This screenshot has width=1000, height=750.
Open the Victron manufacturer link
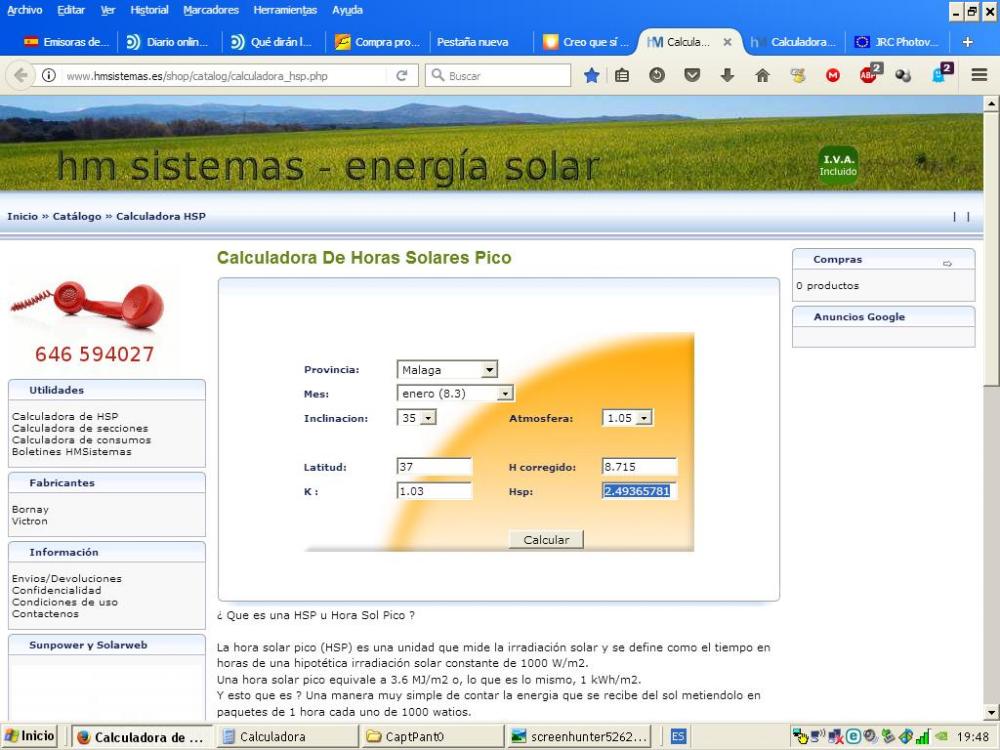pos(29,520)
